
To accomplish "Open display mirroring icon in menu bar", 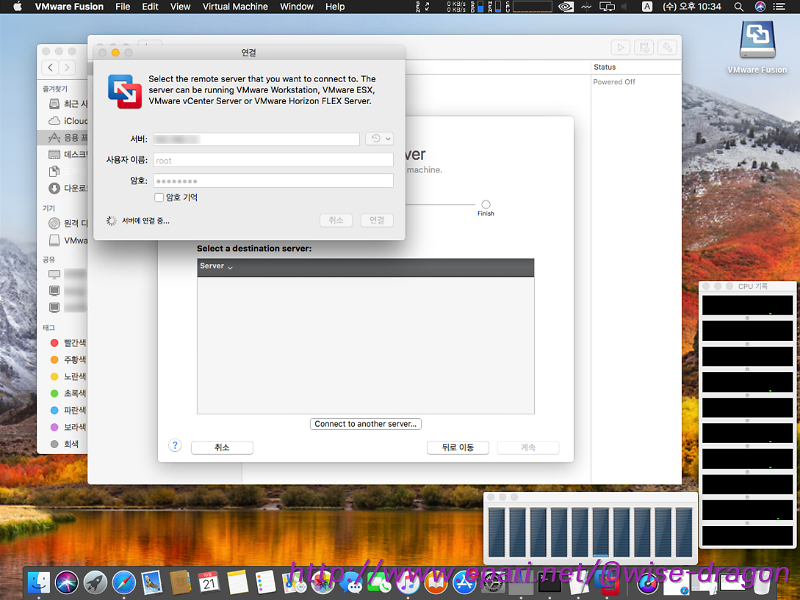I will point(607,7).
